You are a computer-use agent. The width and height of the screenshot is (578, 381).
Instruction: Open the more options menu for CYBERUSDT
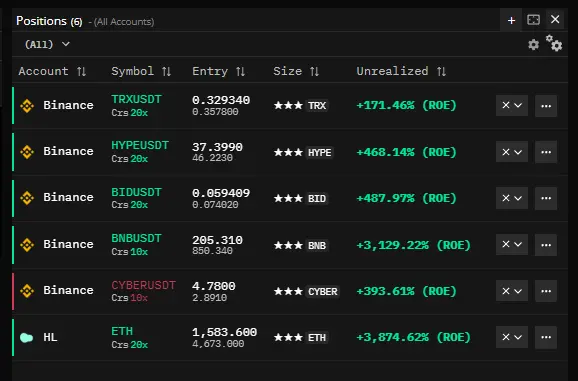(x=546, y=291)
